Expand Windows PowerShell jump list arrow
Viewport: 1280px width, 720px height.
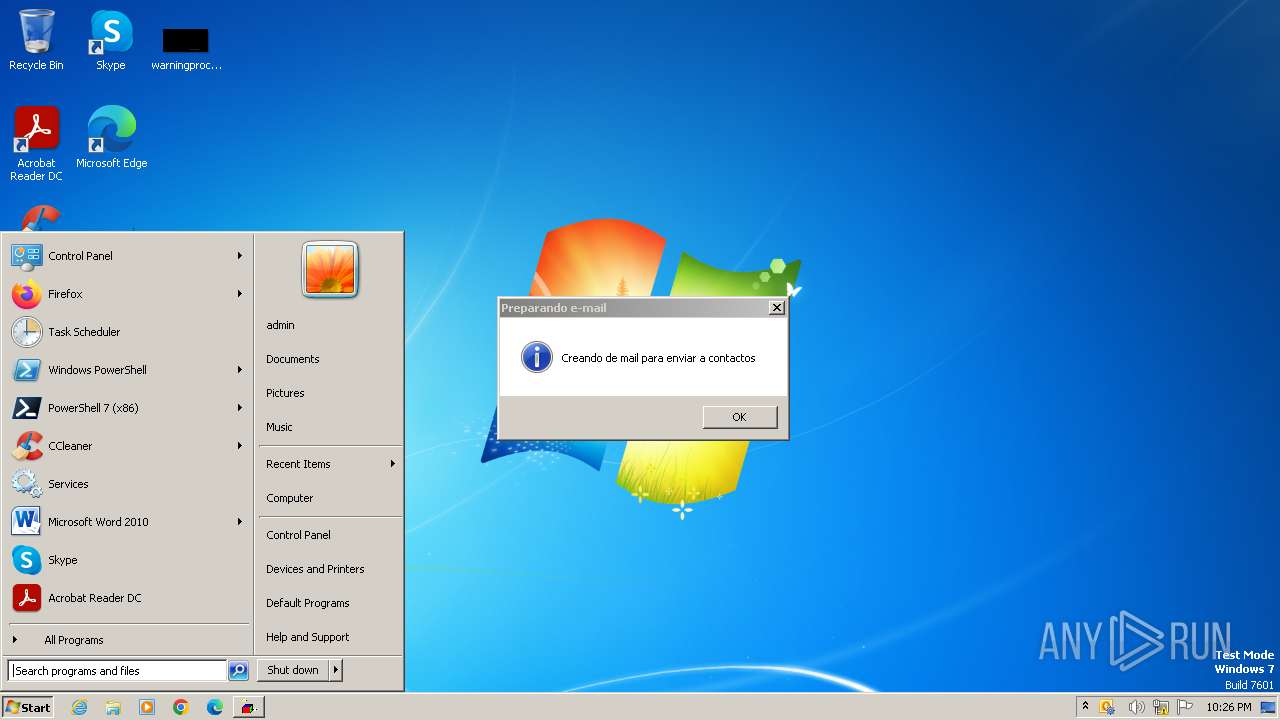[240, 370]
